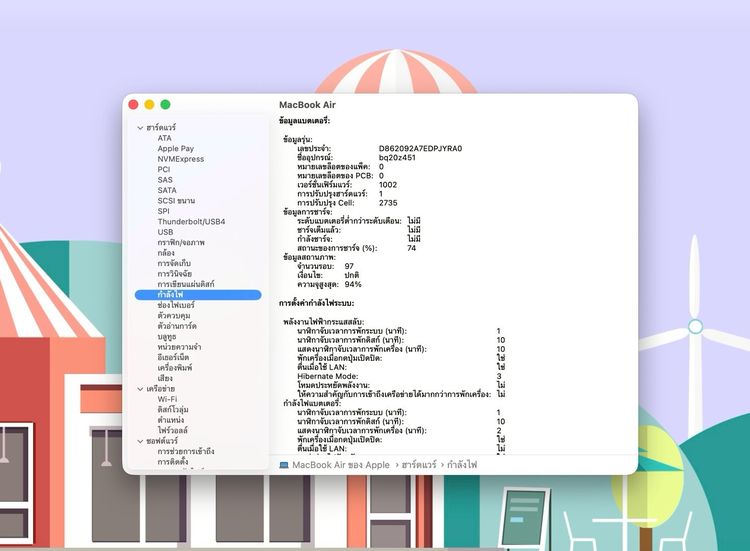Collapse the เครือข่าย section disclosure arrow
750x551 pixels.
(x=140, y=388)
